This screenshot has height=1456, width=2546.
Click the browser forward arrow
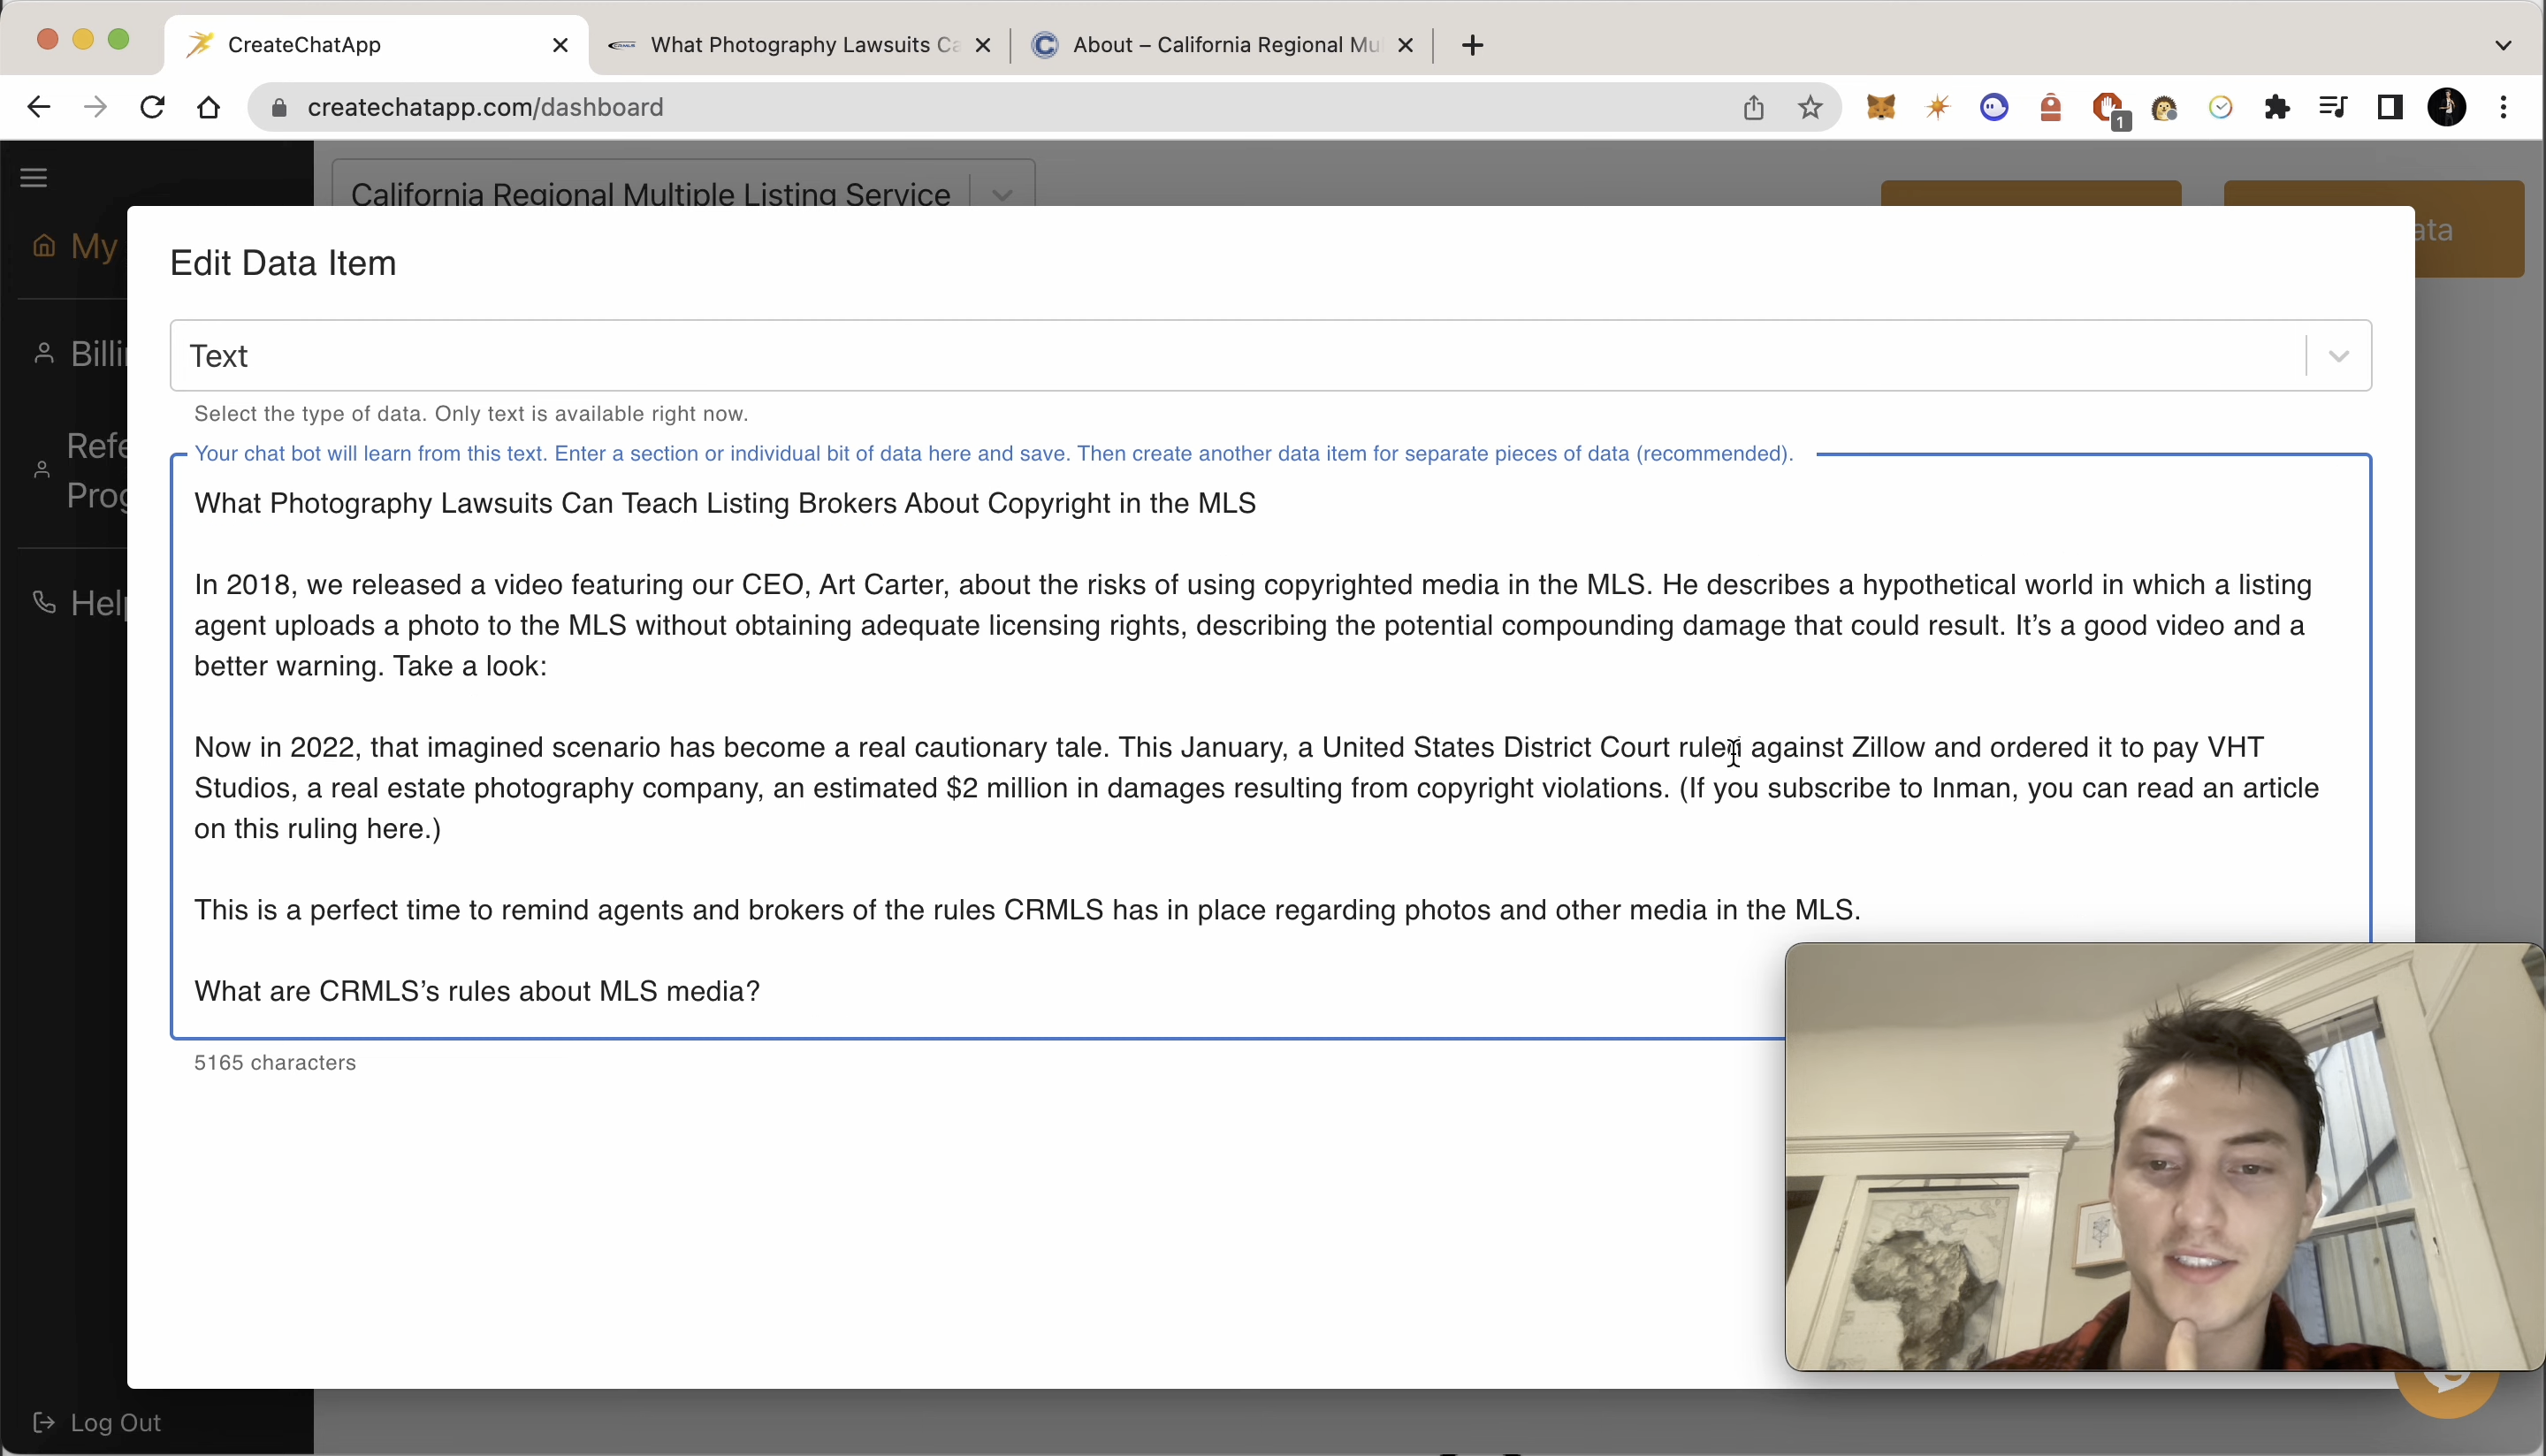click(95, 107)
